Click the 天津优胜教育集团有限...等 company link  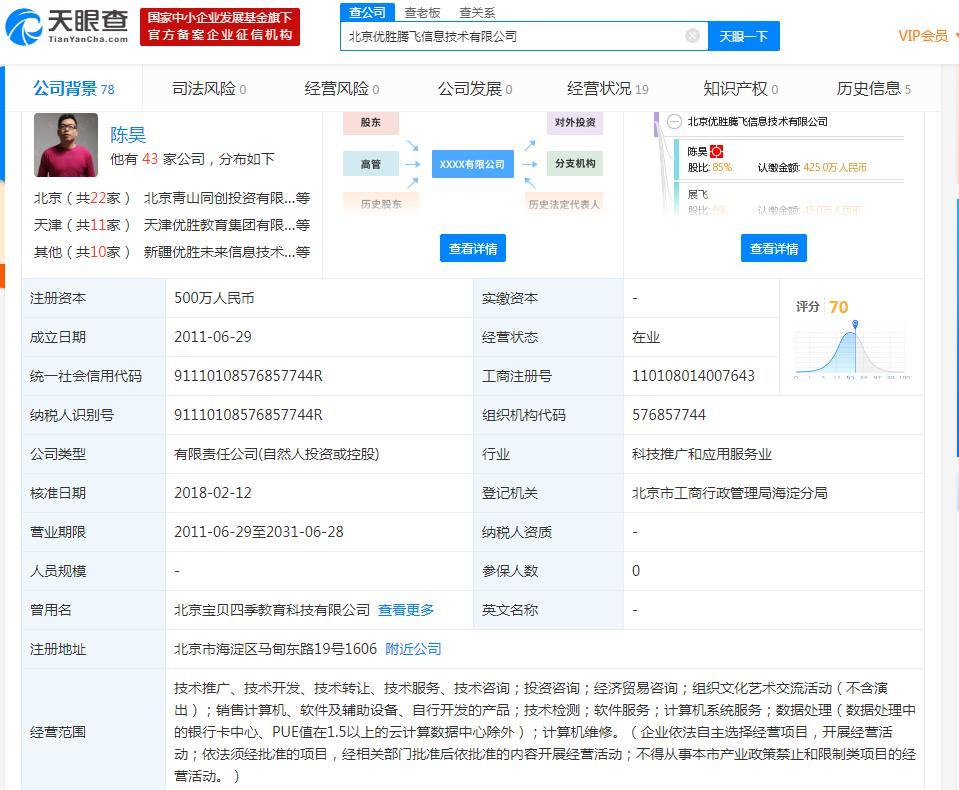pos(227,225)
